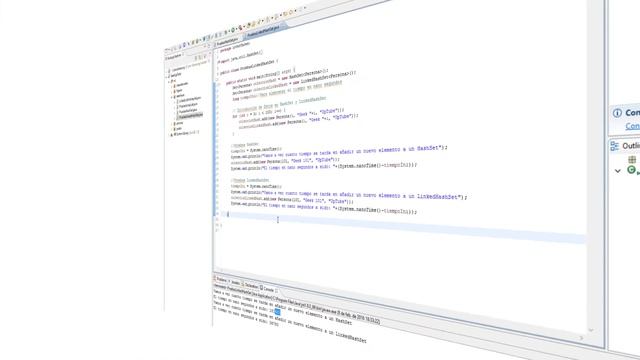The height and width of the screenshot is (360, 640).
Task: Switch to the Problems tab
Action: pos(220,280)
